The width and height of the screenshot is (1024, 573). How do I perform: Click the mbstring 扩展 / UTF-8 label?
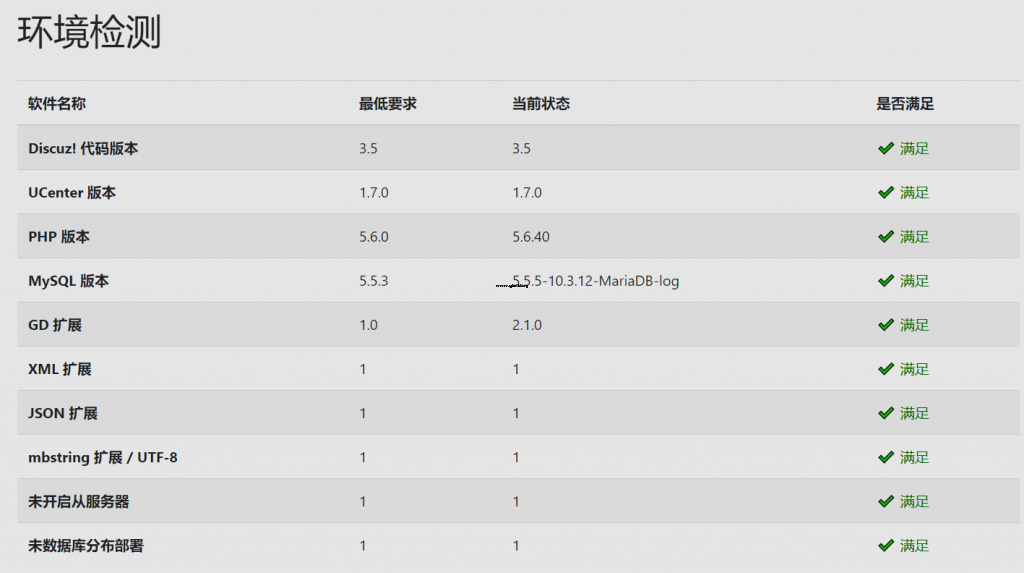coord(103,457)
